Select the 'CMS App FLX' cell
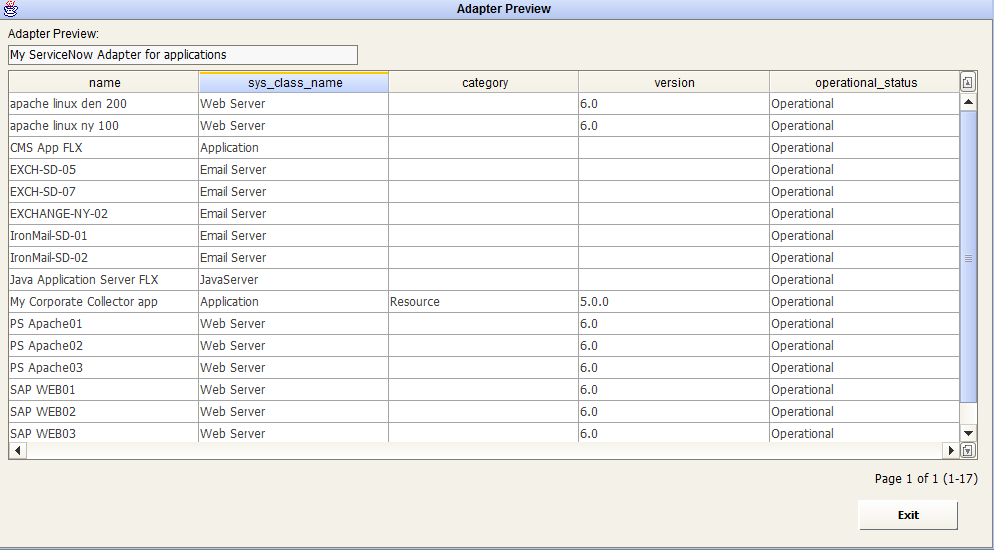Viewport: 994px width, 552px height. 104,148
